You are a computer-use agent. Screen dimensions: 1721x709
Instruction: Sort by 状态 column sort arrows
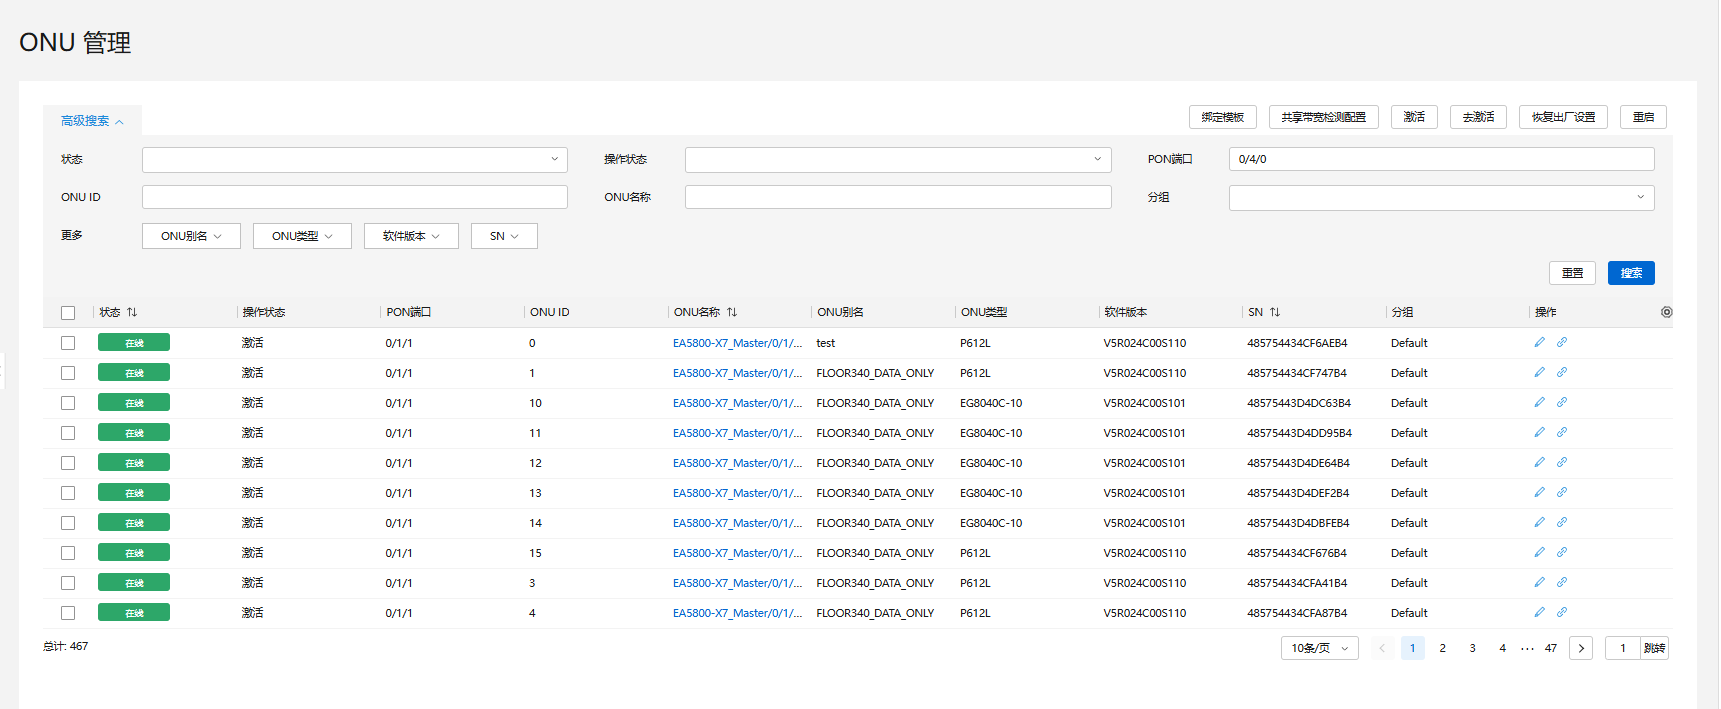(132, 312)
